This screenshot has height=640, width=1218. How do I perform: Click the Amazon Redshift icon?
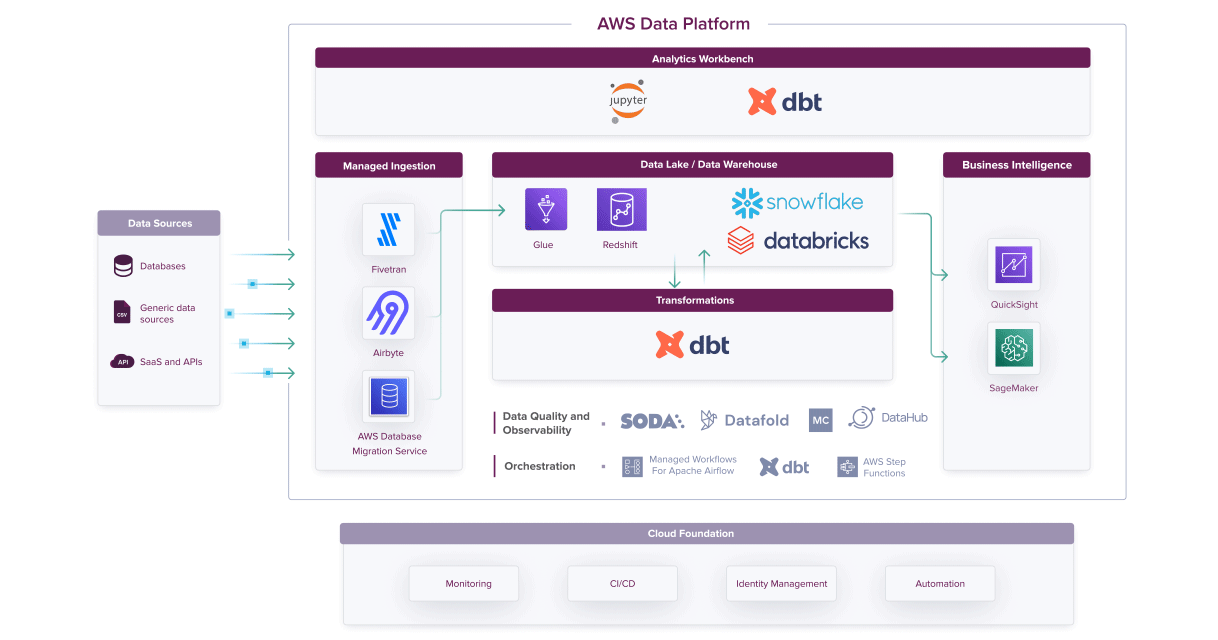pyautogui.click(x=620, y=208)
